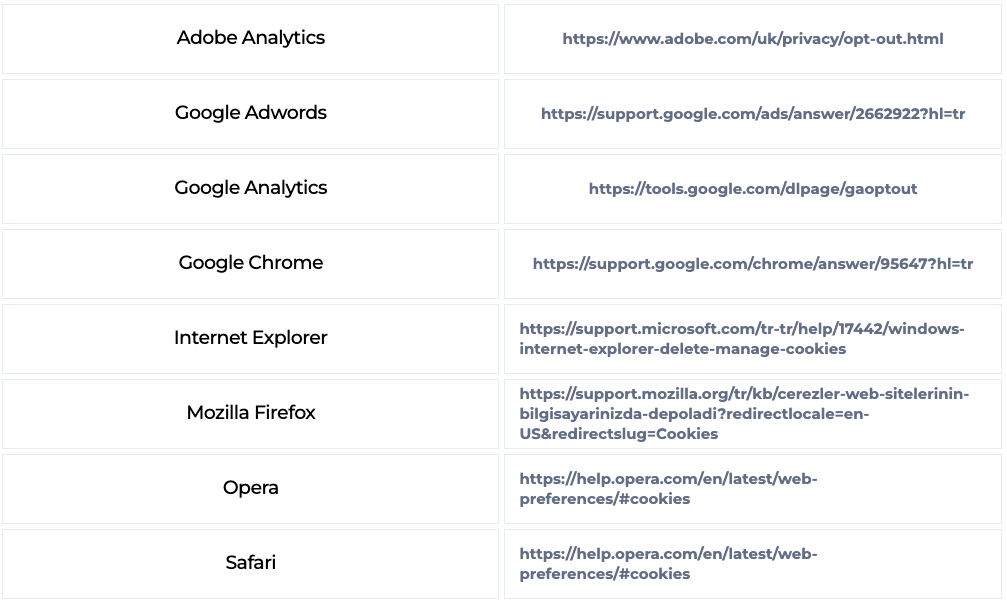Click the Adobe Analytics cell label
Image resolution: width=1007 pixels, height=606 pixels.
coord(250,38)
